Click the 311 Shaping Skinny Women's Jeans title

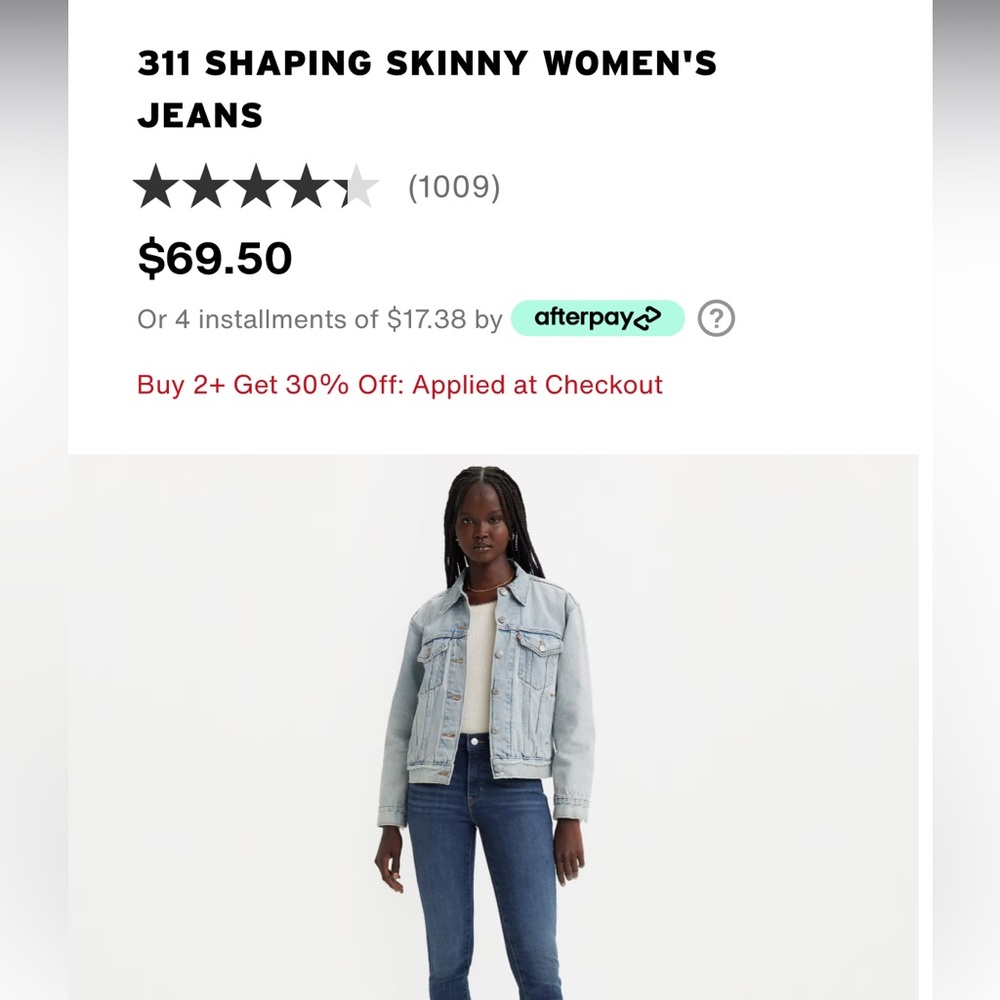[427, 88]
